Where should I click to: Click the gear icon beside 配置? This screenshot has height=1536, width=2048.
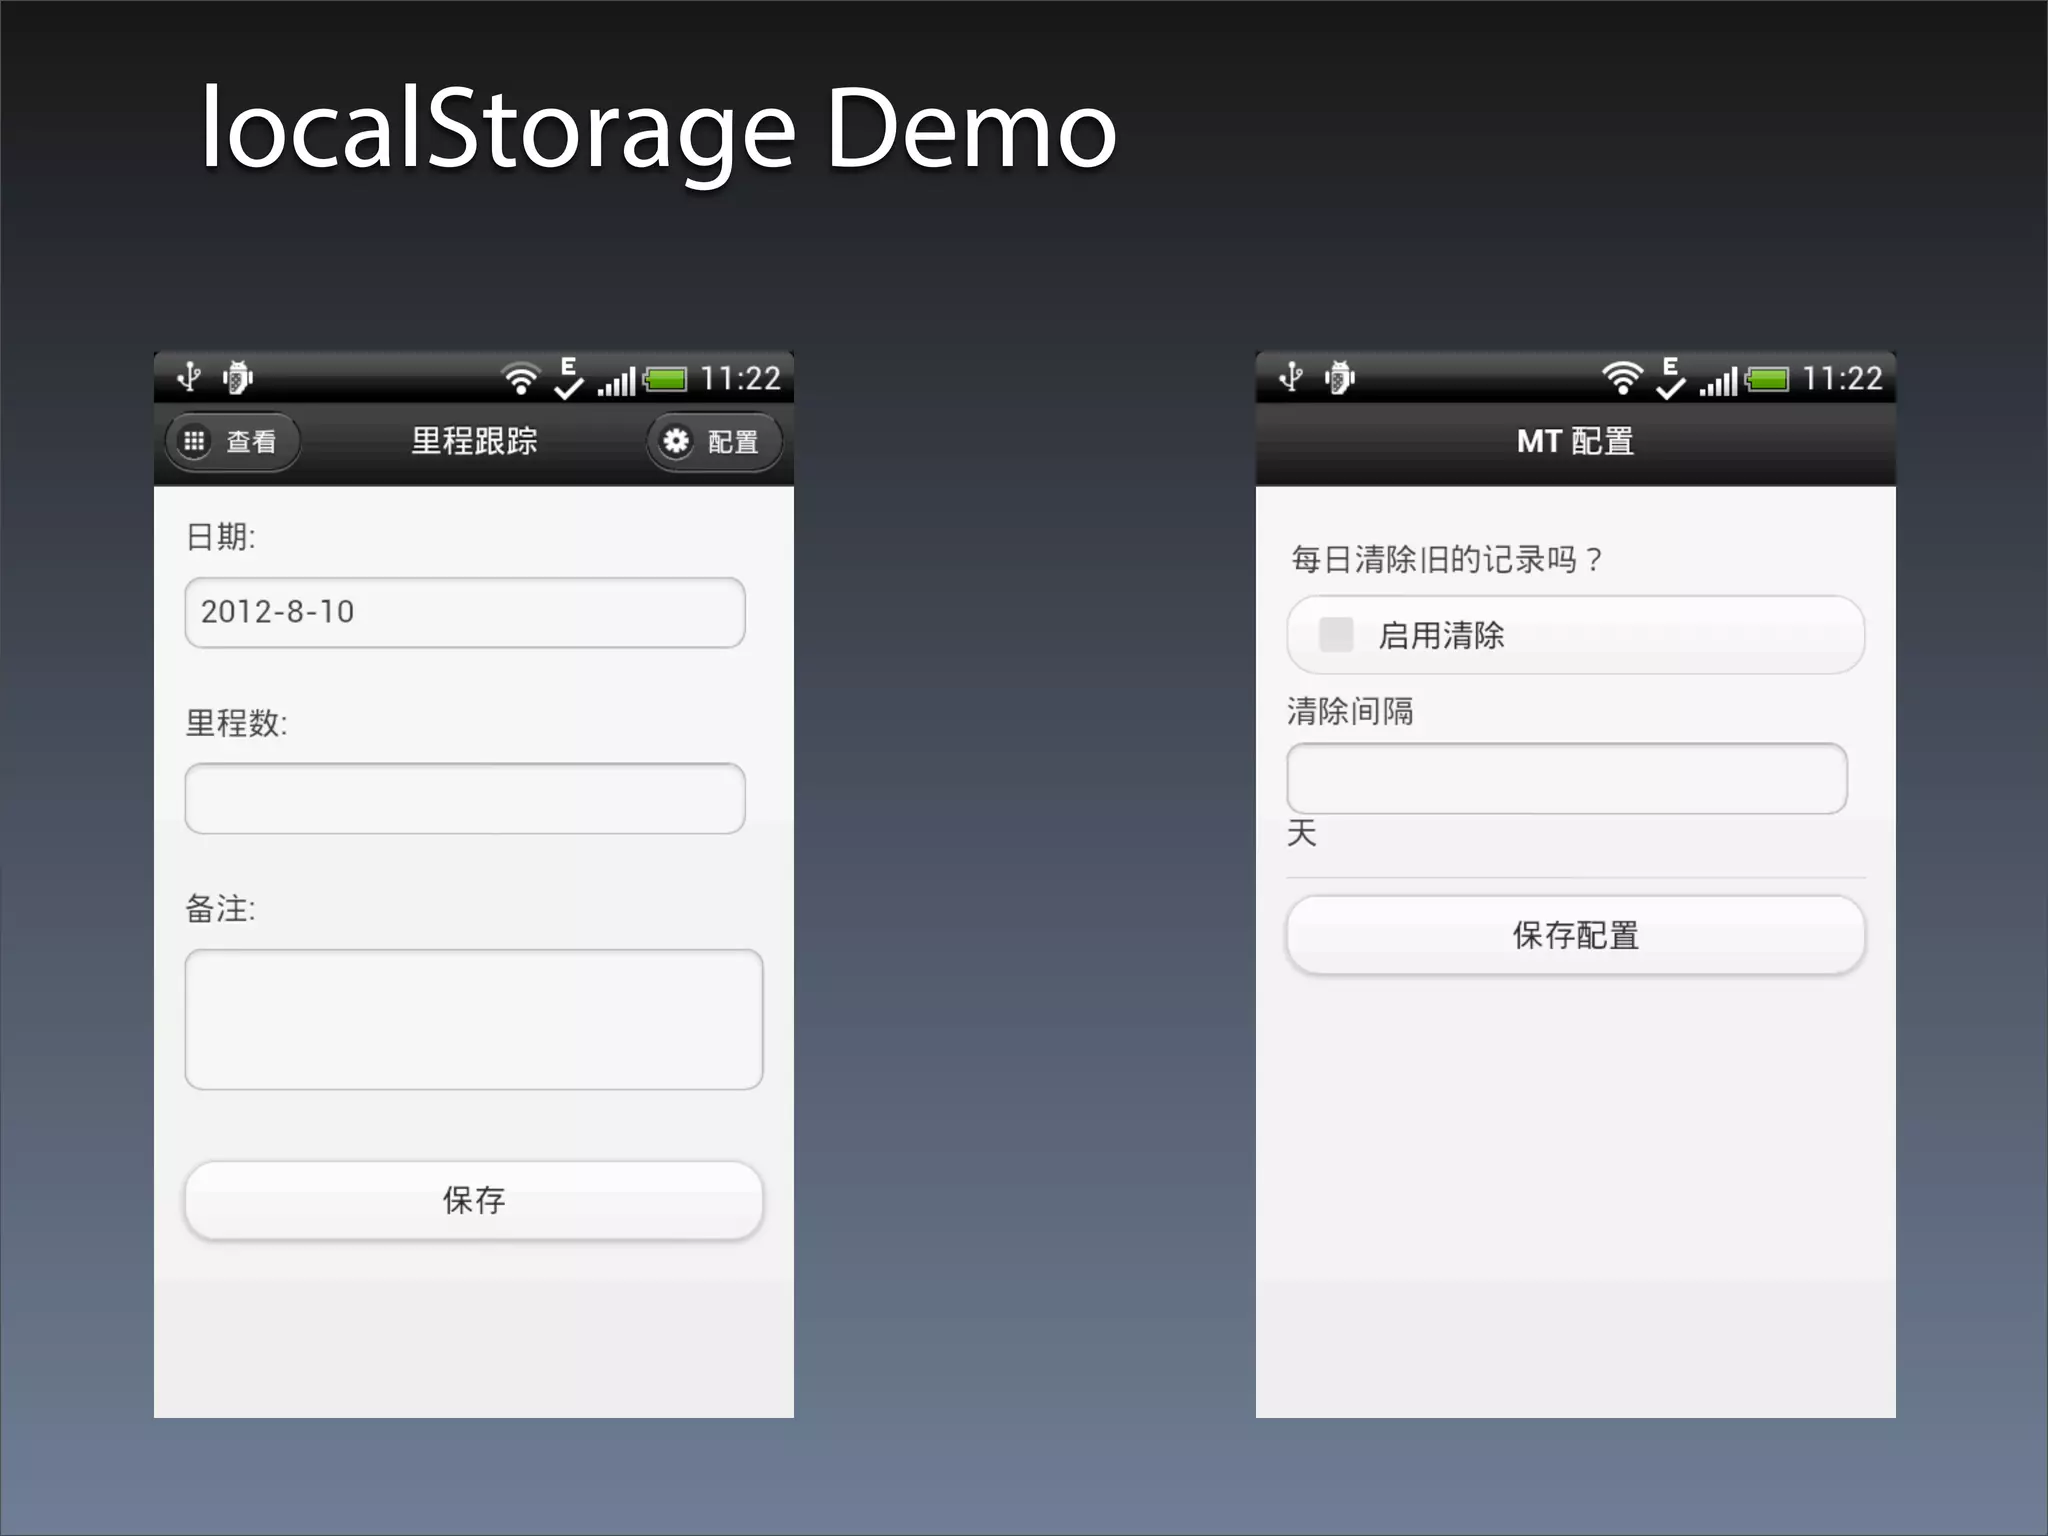coord(676,441)
